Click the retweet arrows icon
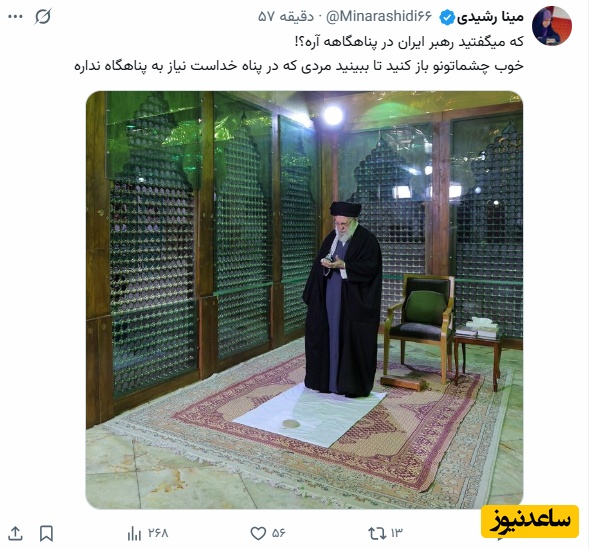This screenshot has width=590, height=549. click(377, 533)
